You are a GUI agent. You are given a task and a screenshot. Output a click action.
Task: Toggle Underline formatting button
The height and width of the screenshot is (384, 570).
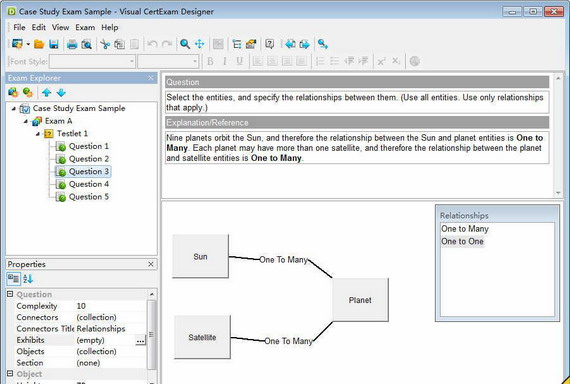point(239,61)
